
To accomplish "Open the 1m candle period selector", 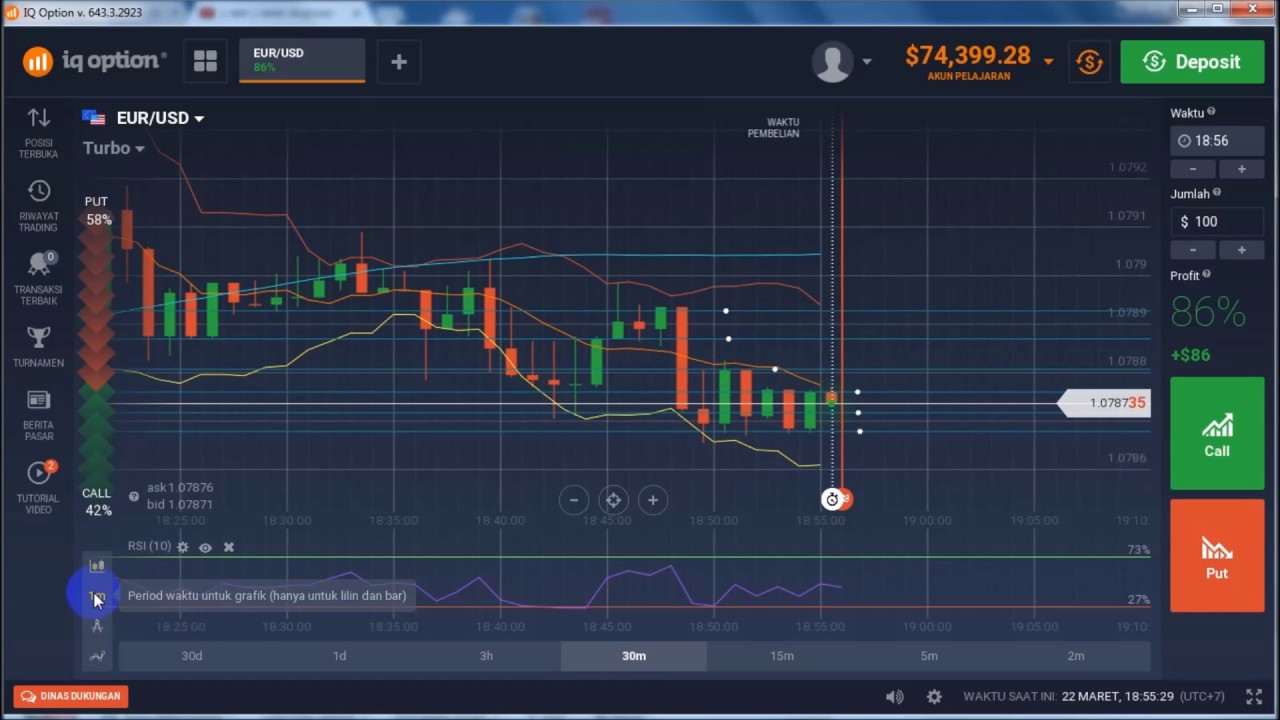I will (97, 596).
